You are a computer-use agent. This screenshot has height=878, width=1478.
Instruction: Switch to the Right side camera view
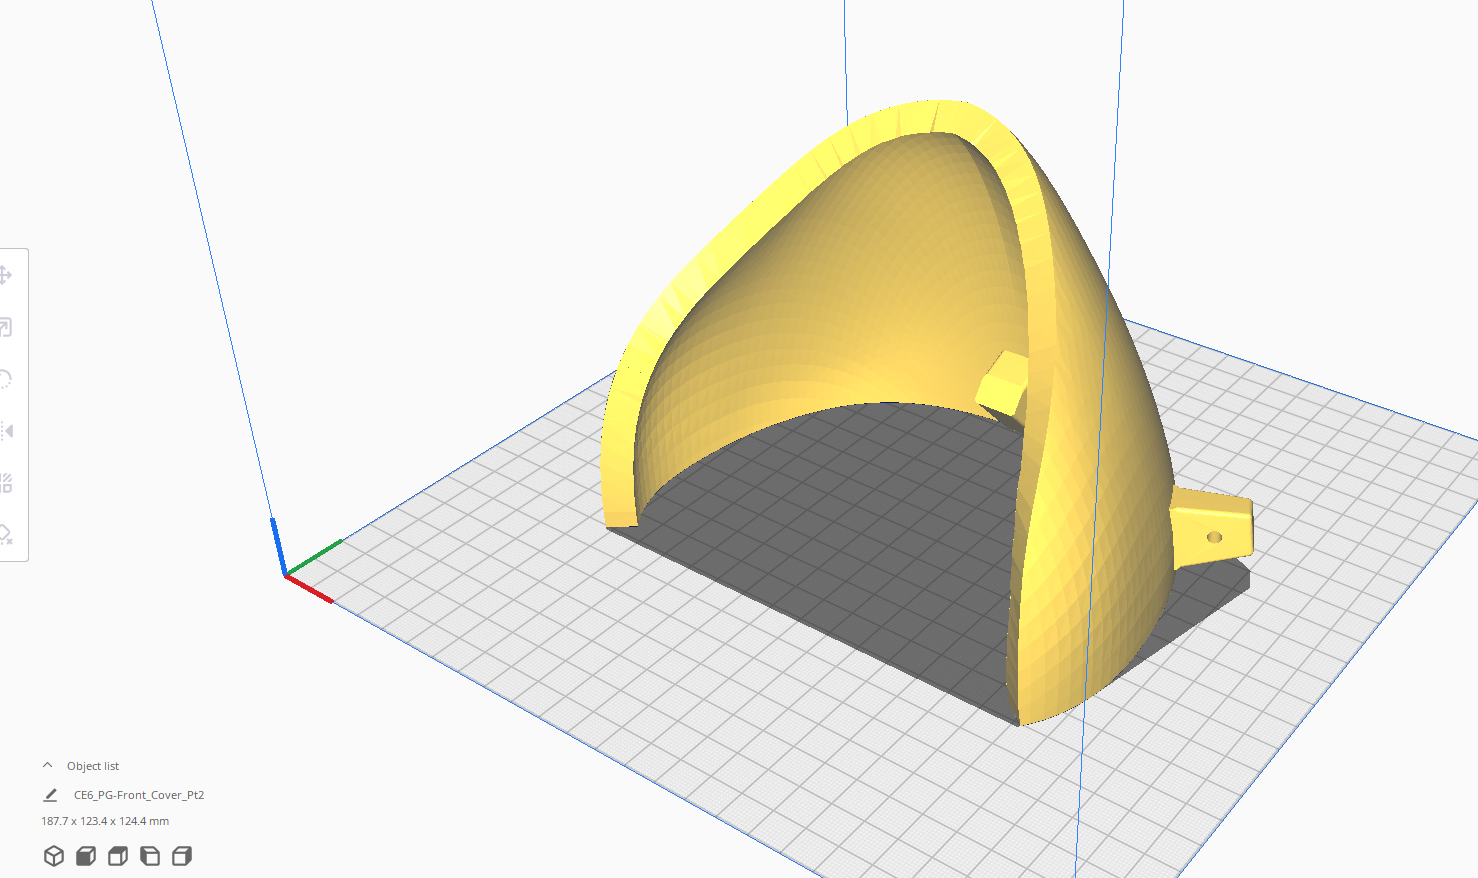(x=181, y=856)
